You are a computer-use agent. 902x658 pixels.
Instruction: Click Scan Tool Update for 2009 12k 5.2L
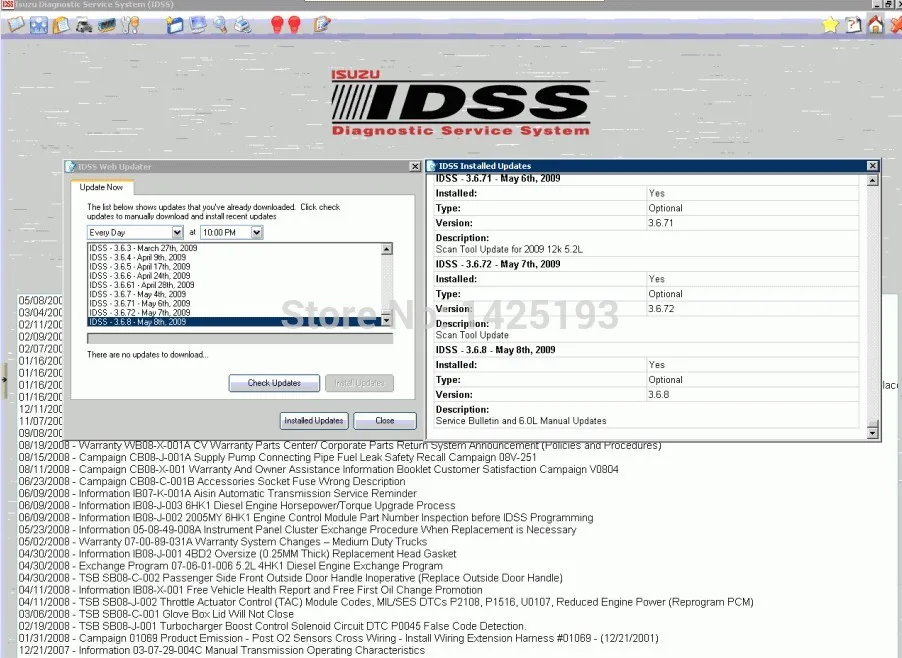pos(509,249)
